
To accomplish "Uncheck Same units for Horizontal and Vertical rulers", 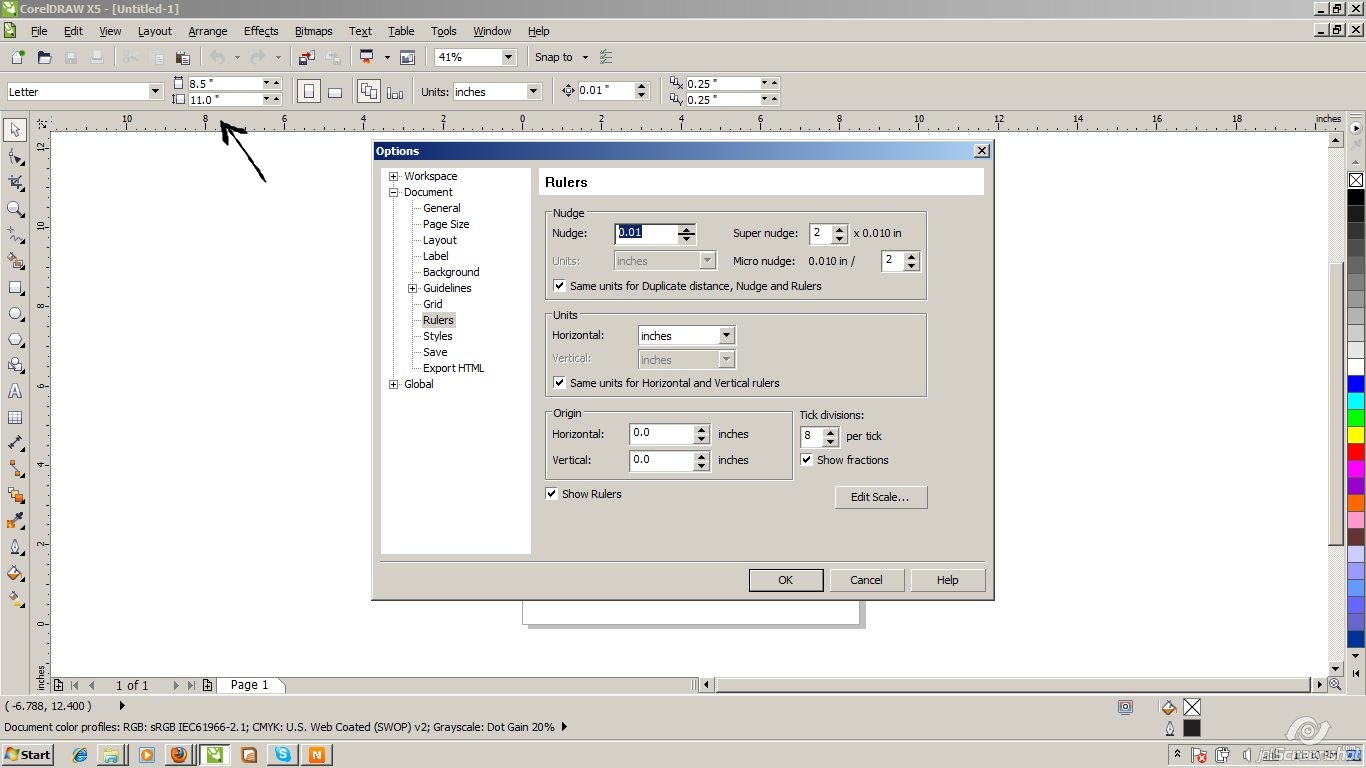I will tap(559, 383).
